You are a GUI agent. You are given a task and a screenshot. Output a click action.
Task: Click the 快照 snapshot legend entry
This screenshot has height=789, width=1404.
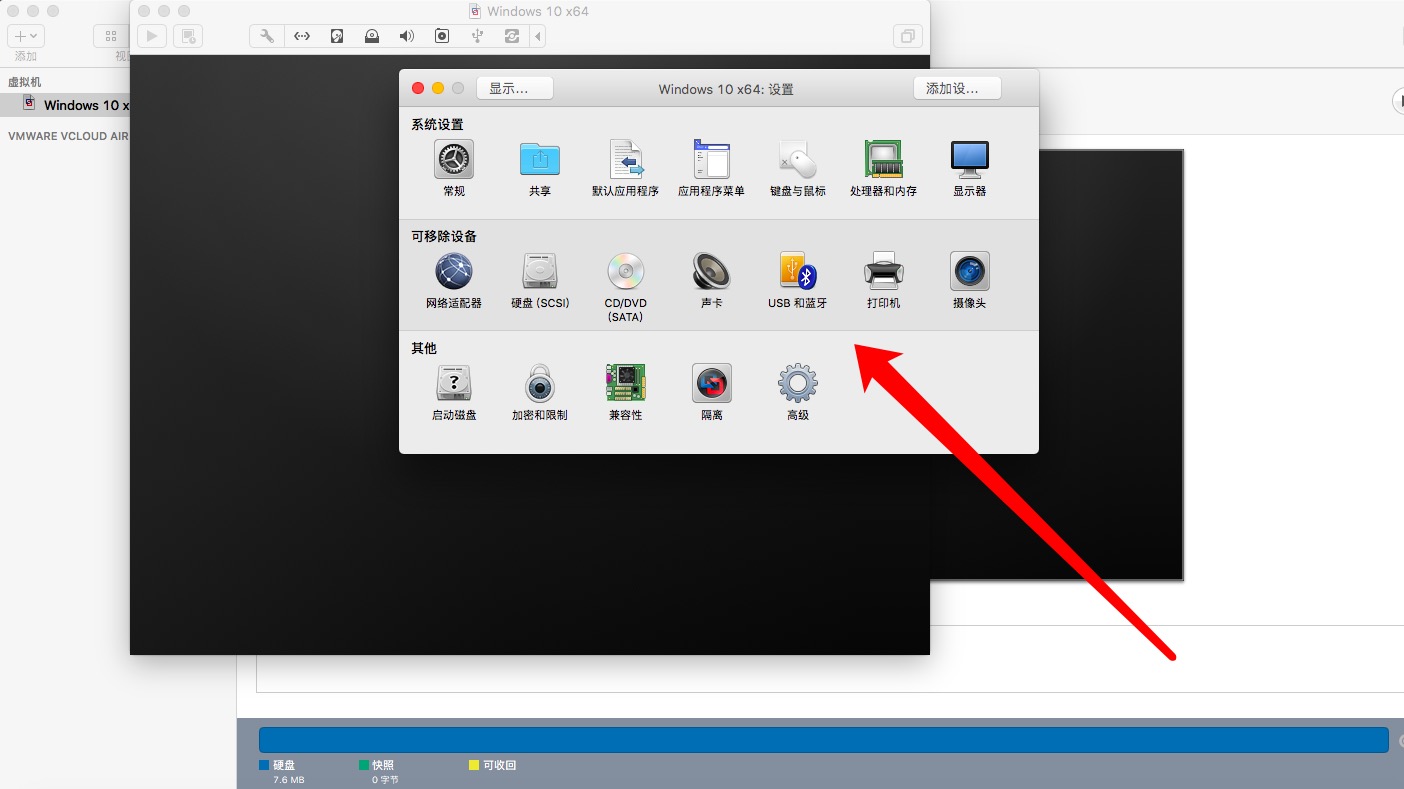378,771
